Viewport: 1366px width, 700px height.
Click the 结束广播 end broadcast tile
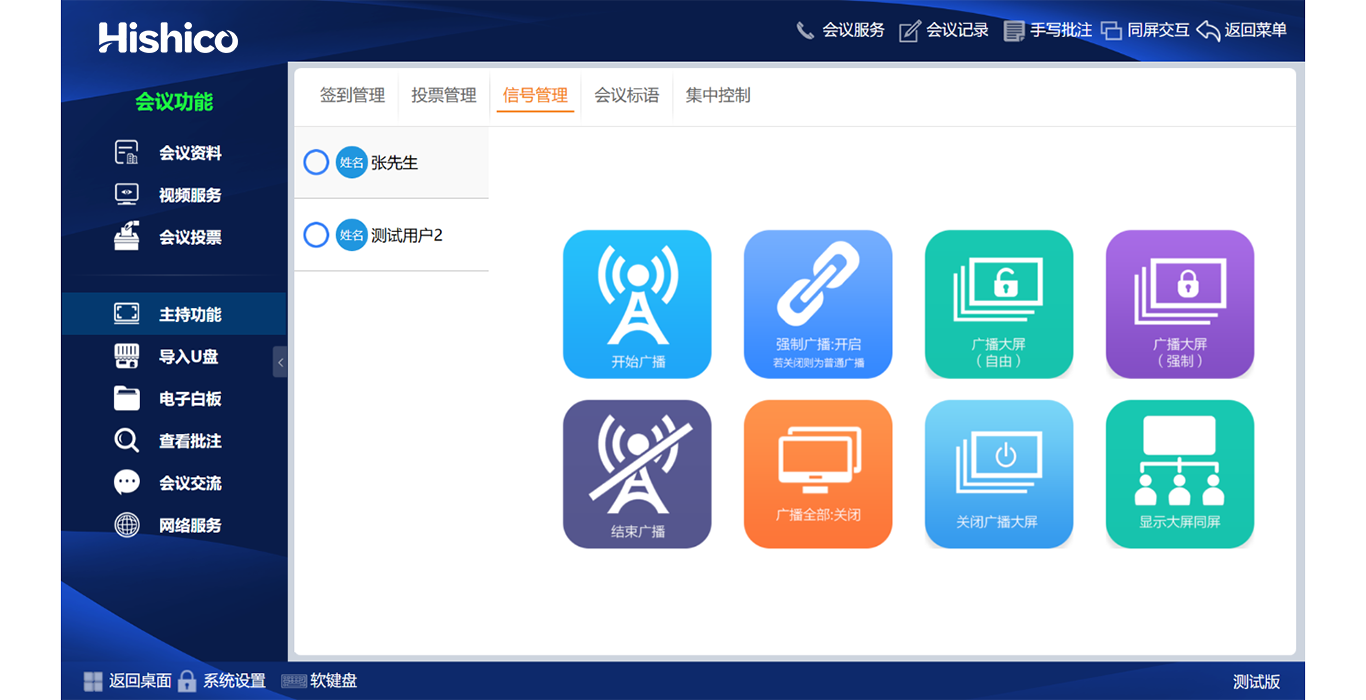point(637,474)
